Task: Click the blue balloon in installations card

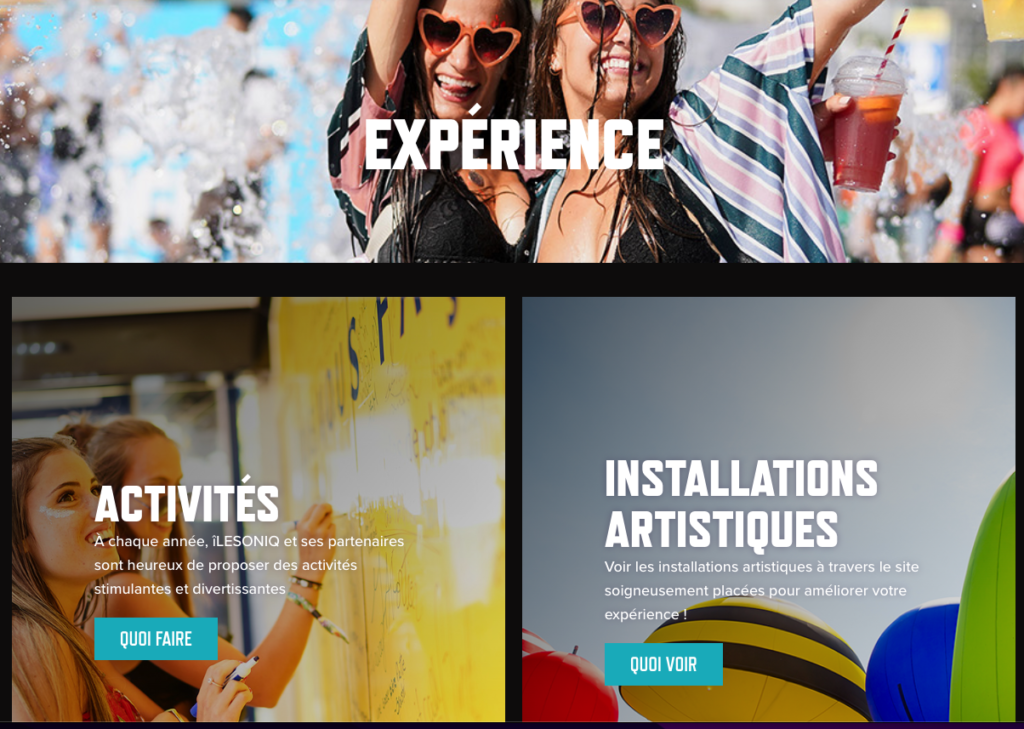Action: [912, 661]
